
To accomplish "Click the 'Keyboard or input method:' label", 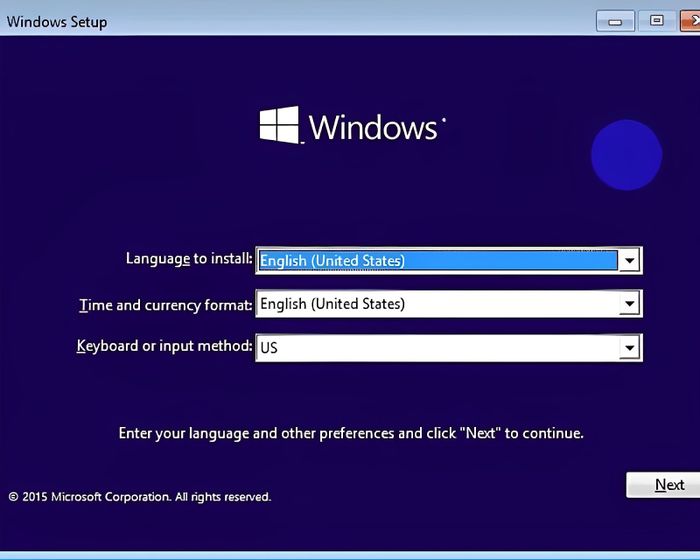I will (x=164, y=346).
